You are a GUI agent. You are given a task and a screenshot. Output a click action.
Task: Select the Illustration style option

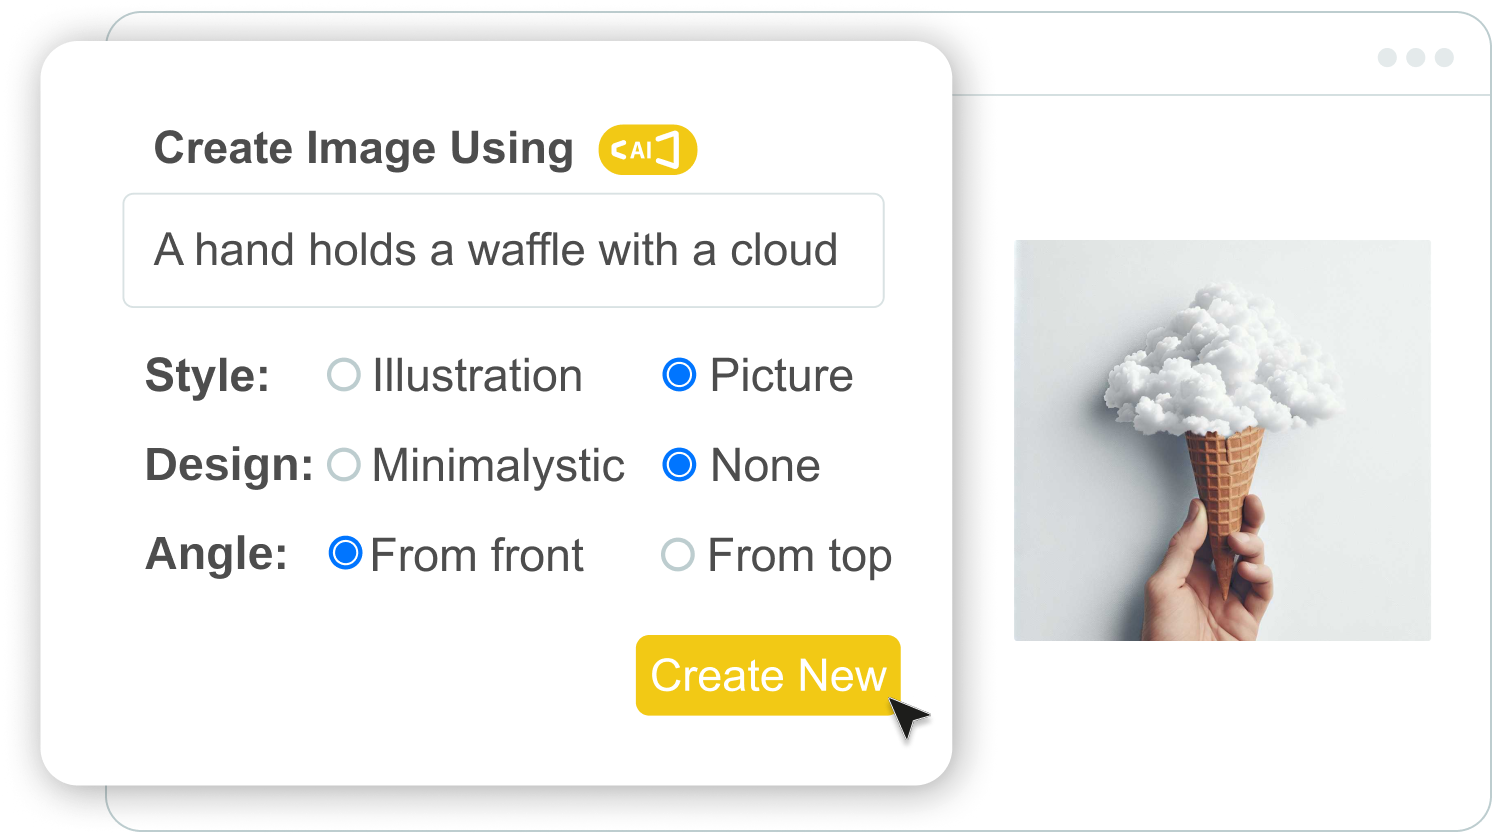tap(343, 375)
